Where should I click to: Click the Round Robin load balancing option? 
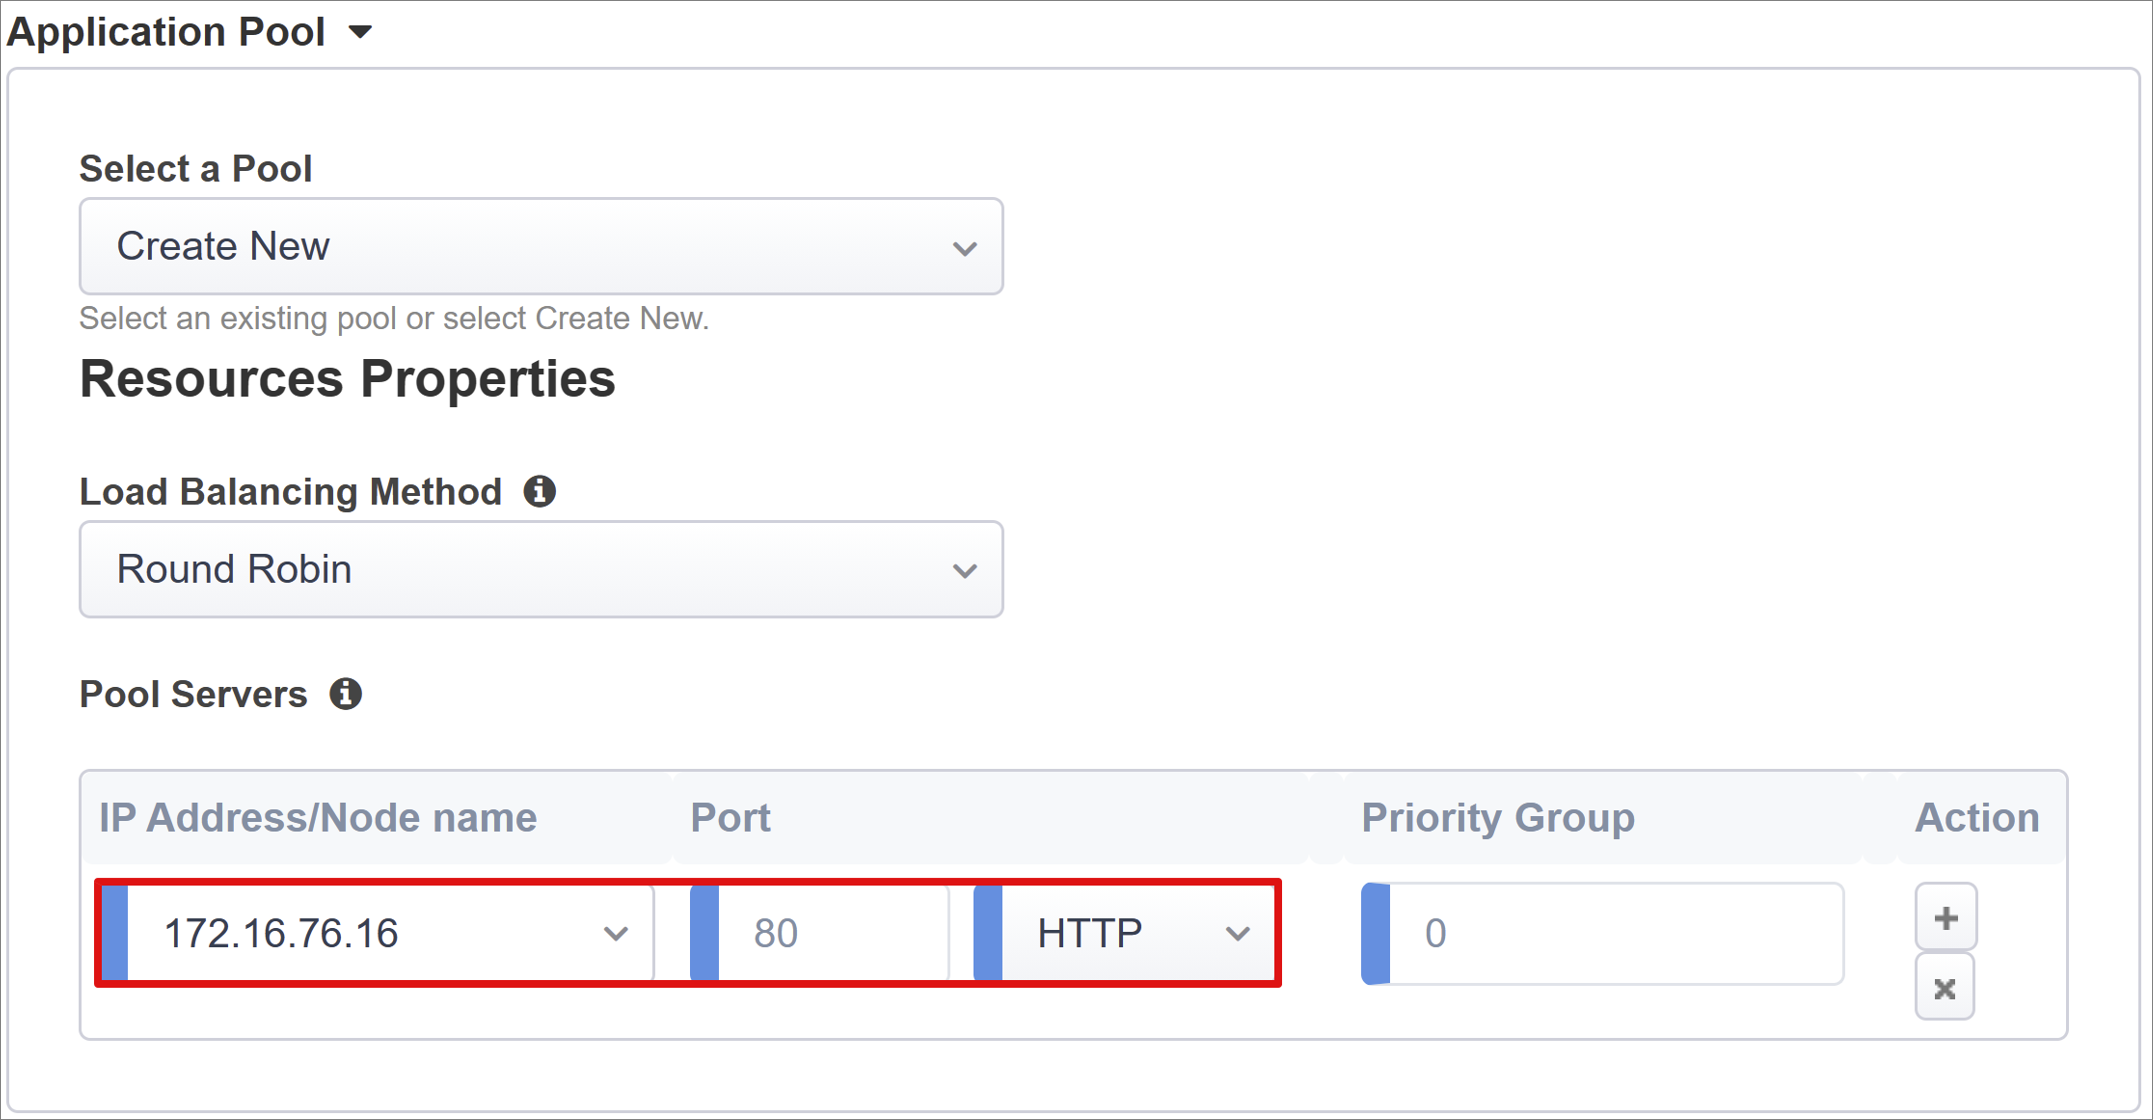click(x=544, y=569)
